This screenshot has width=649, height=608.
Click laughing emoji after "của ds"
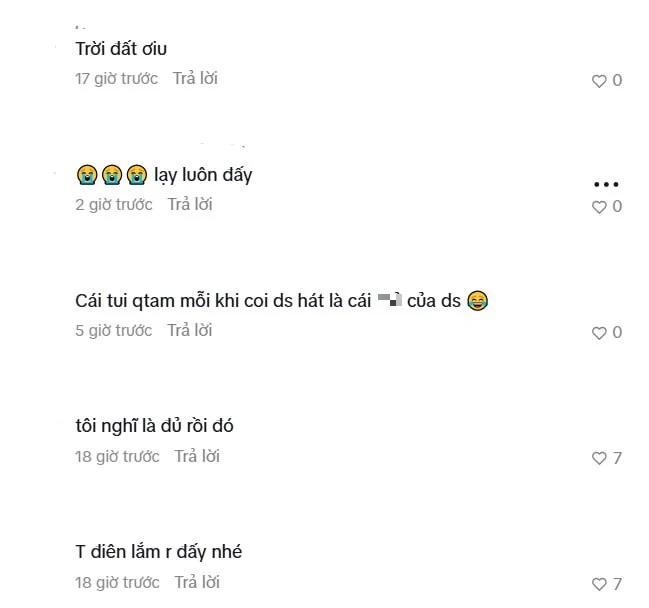click(x=478, y=300)
